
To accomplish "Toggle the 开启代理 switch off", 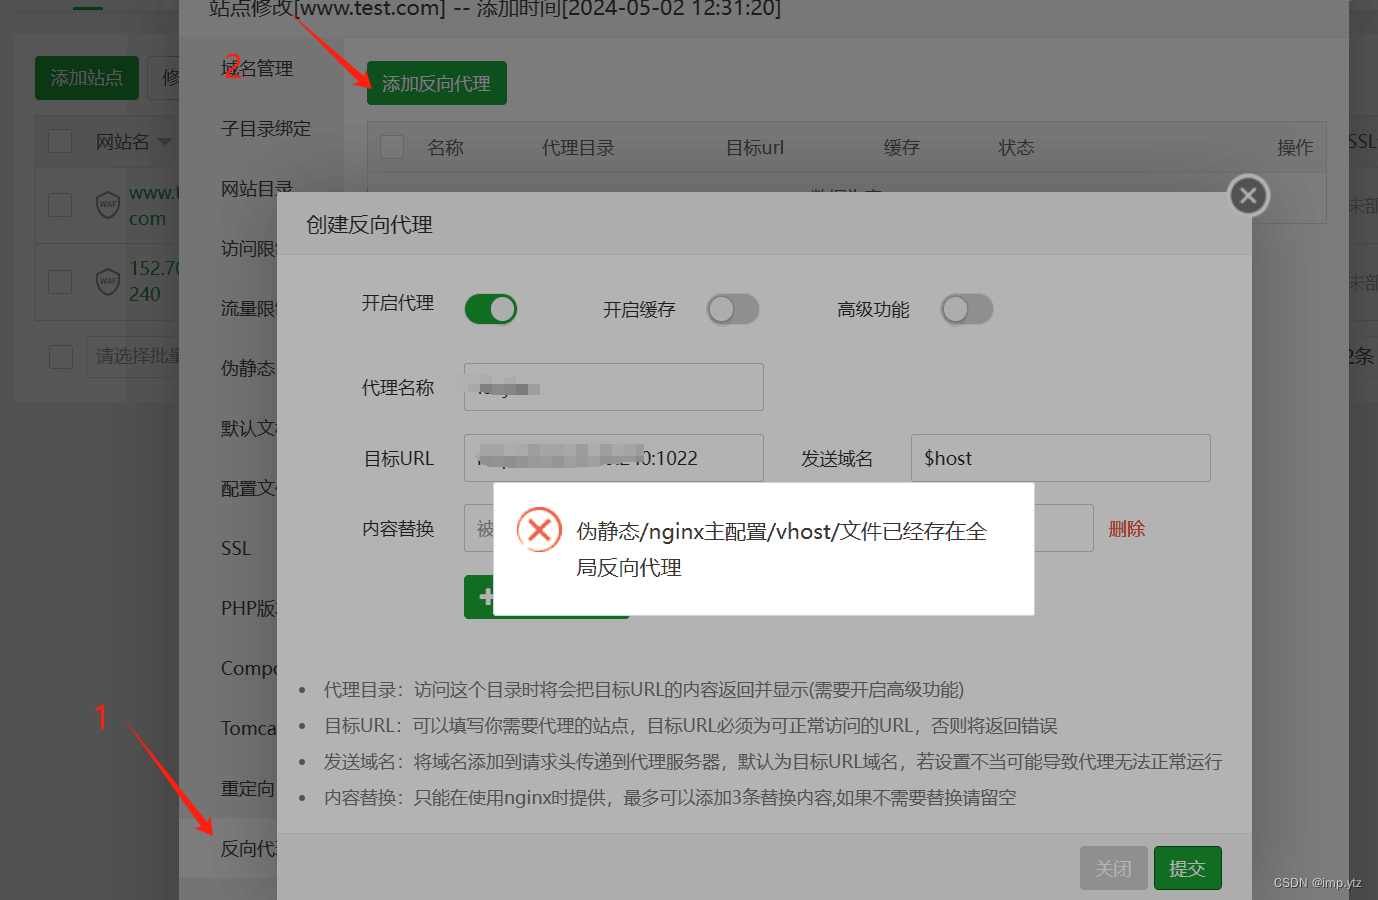I will 491,309.
